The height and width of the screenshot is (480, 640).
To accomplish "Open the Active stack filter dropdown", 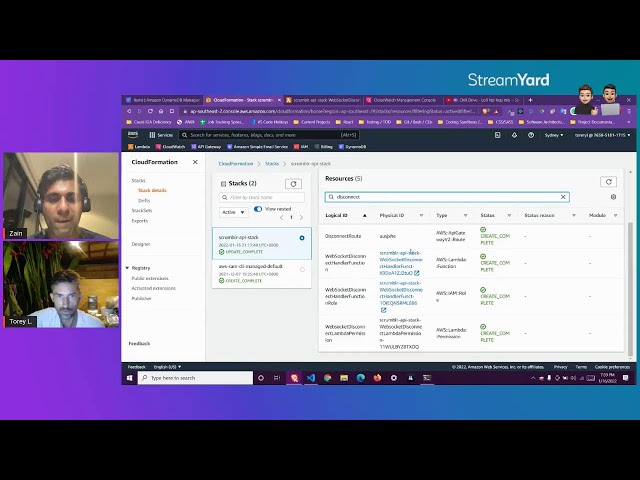I will click(x=233, y=212).
